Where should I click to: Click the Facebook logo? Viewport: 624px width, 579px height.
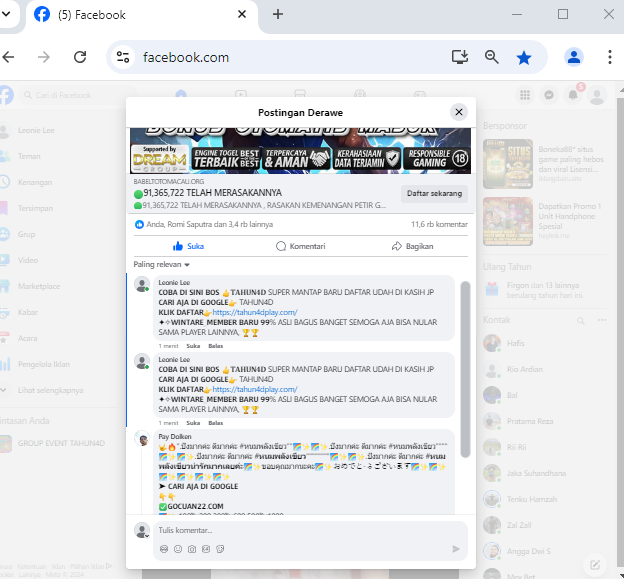coord(6,95)
